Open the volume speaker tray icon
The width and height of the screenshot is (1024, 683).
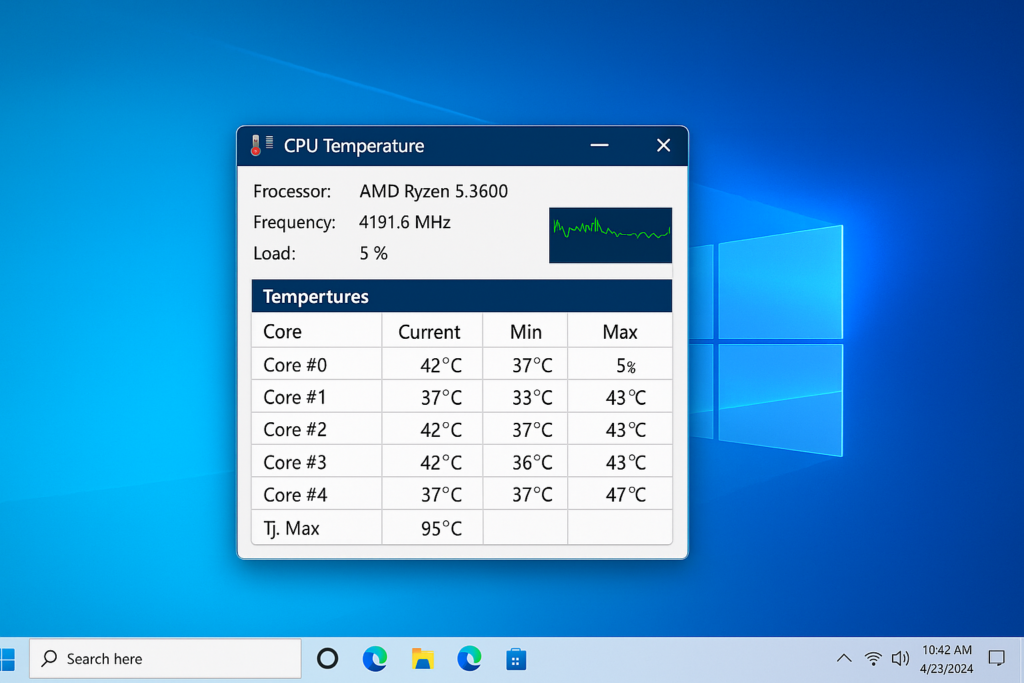click(901, 658)
